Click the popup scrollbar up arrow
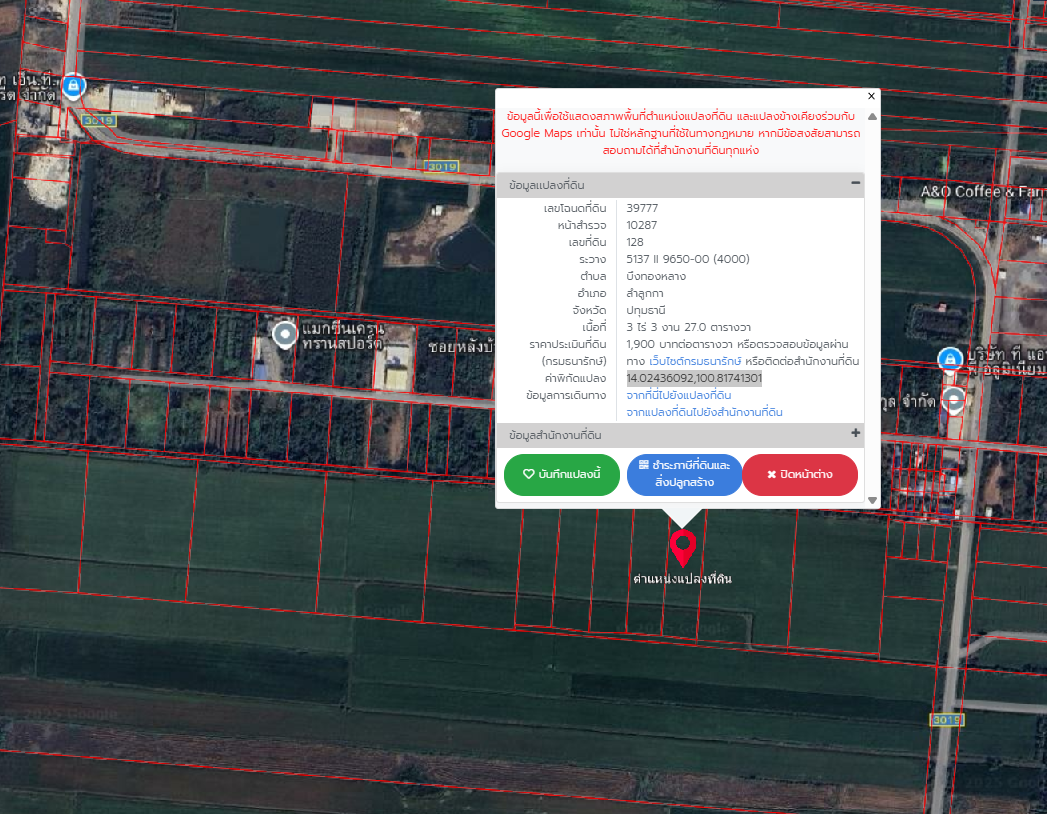This screenshot has width=1047, height=814. [x=872, y=117]
